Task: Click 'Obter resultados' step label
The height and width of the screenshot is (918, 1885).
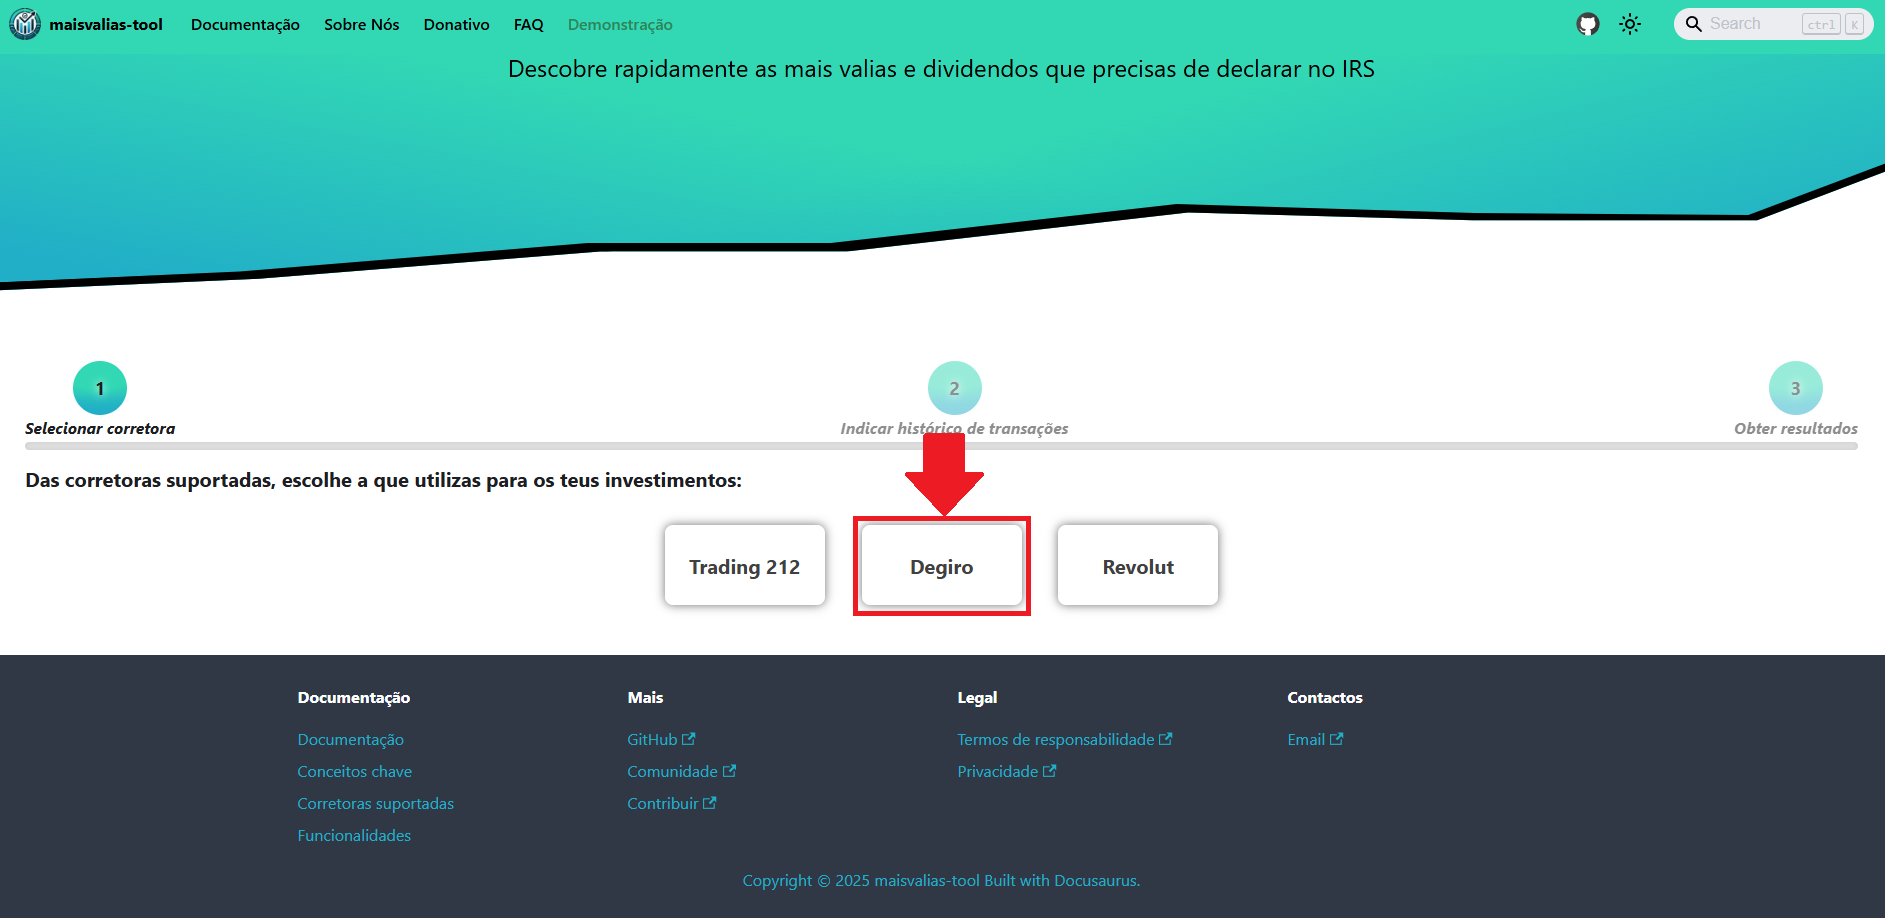Action: 1796,428
